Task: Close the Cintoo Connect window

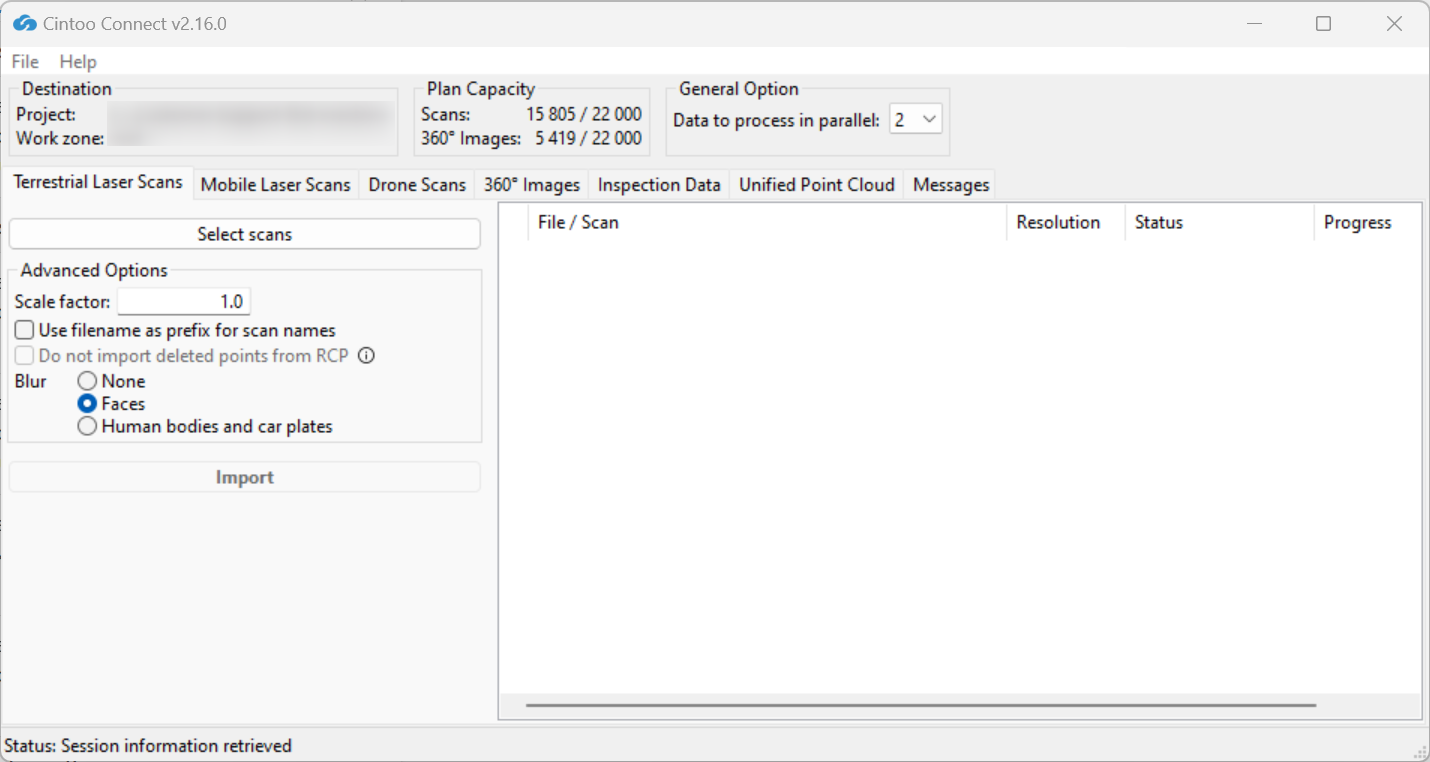Action: coord(1394,23)
